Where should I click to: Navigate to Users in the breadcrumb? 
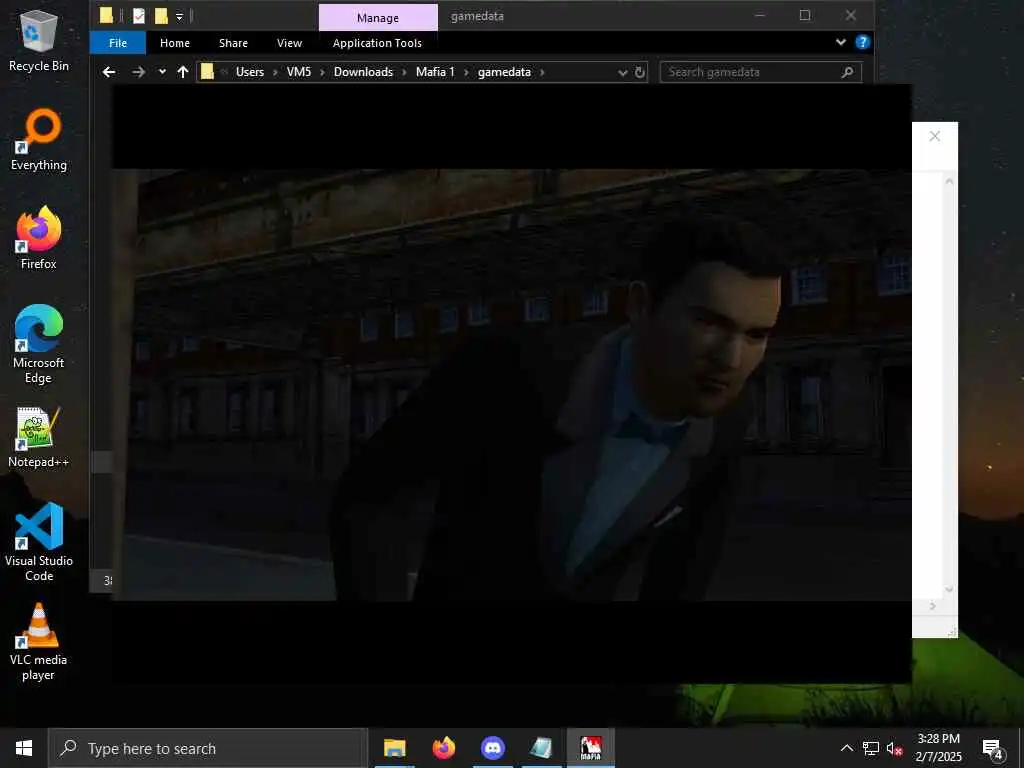(x=250, y=72)
